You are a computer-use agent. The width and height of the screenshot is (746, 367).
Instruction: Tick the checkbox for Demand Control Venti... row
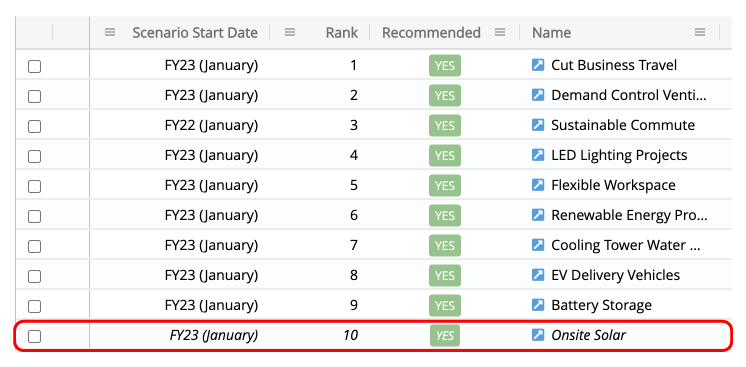[34, 96]
